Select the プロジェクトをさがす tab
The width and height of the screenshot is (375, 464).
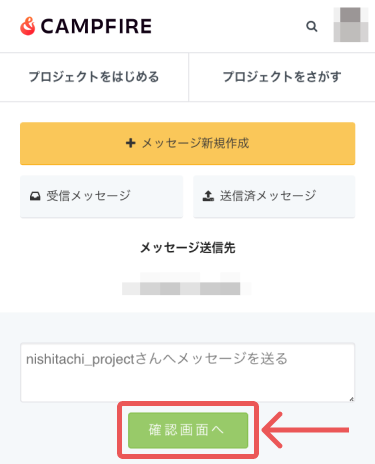point(282,77)
